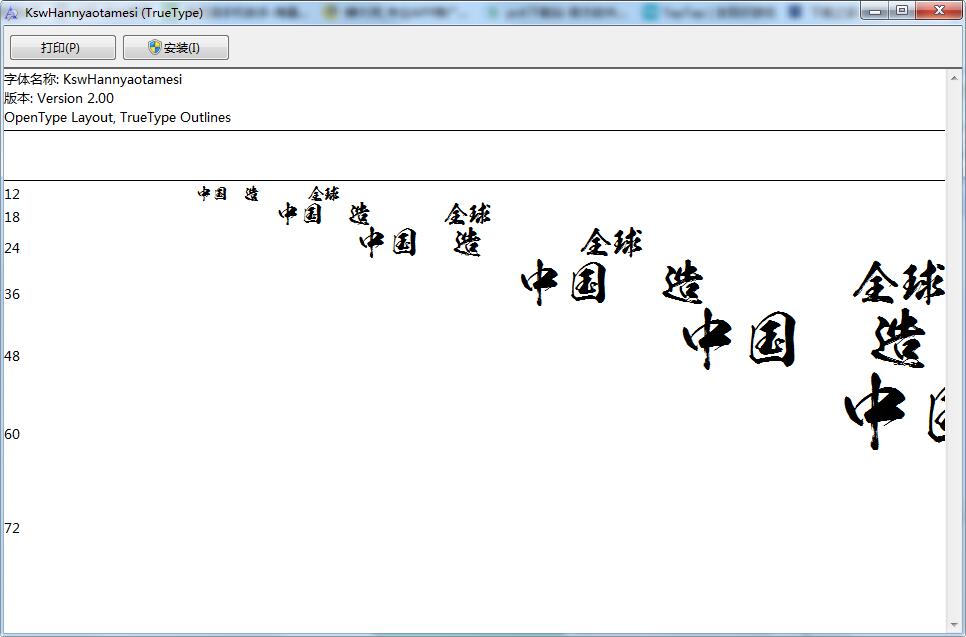Click the 打印(P) print button
This screenshot has height=637, width=966.
tap(63, 47)
